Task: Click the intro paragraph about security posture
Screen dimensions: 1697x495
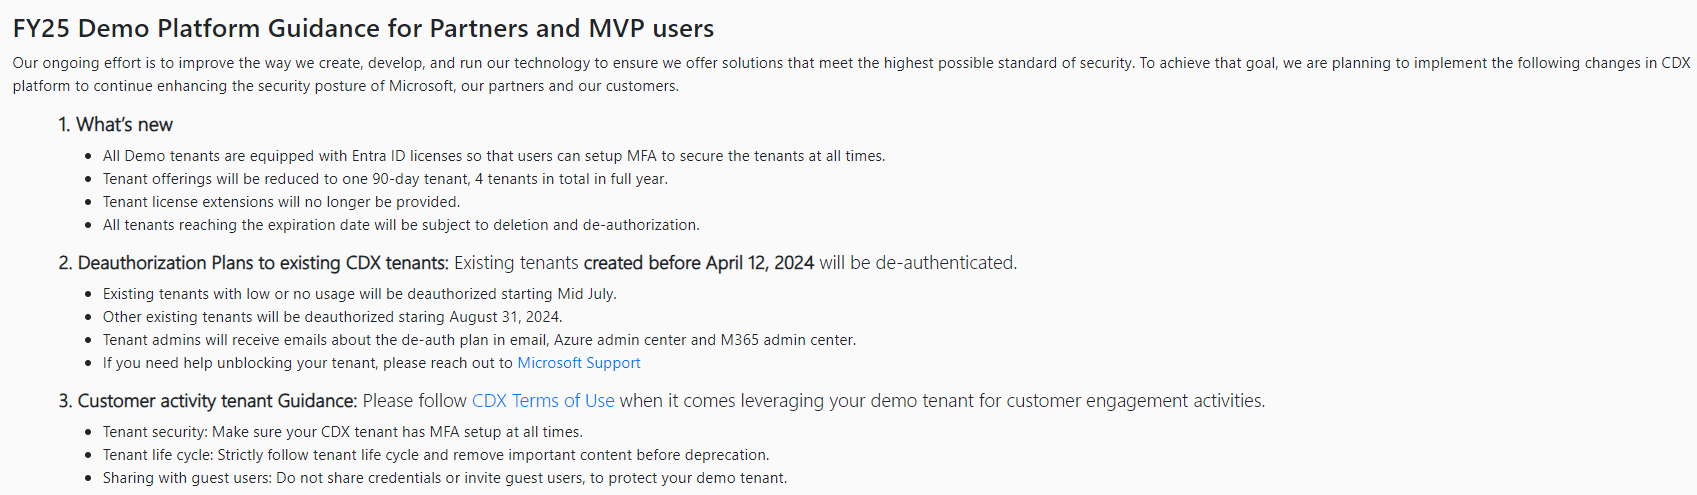Action: (851, 74)
